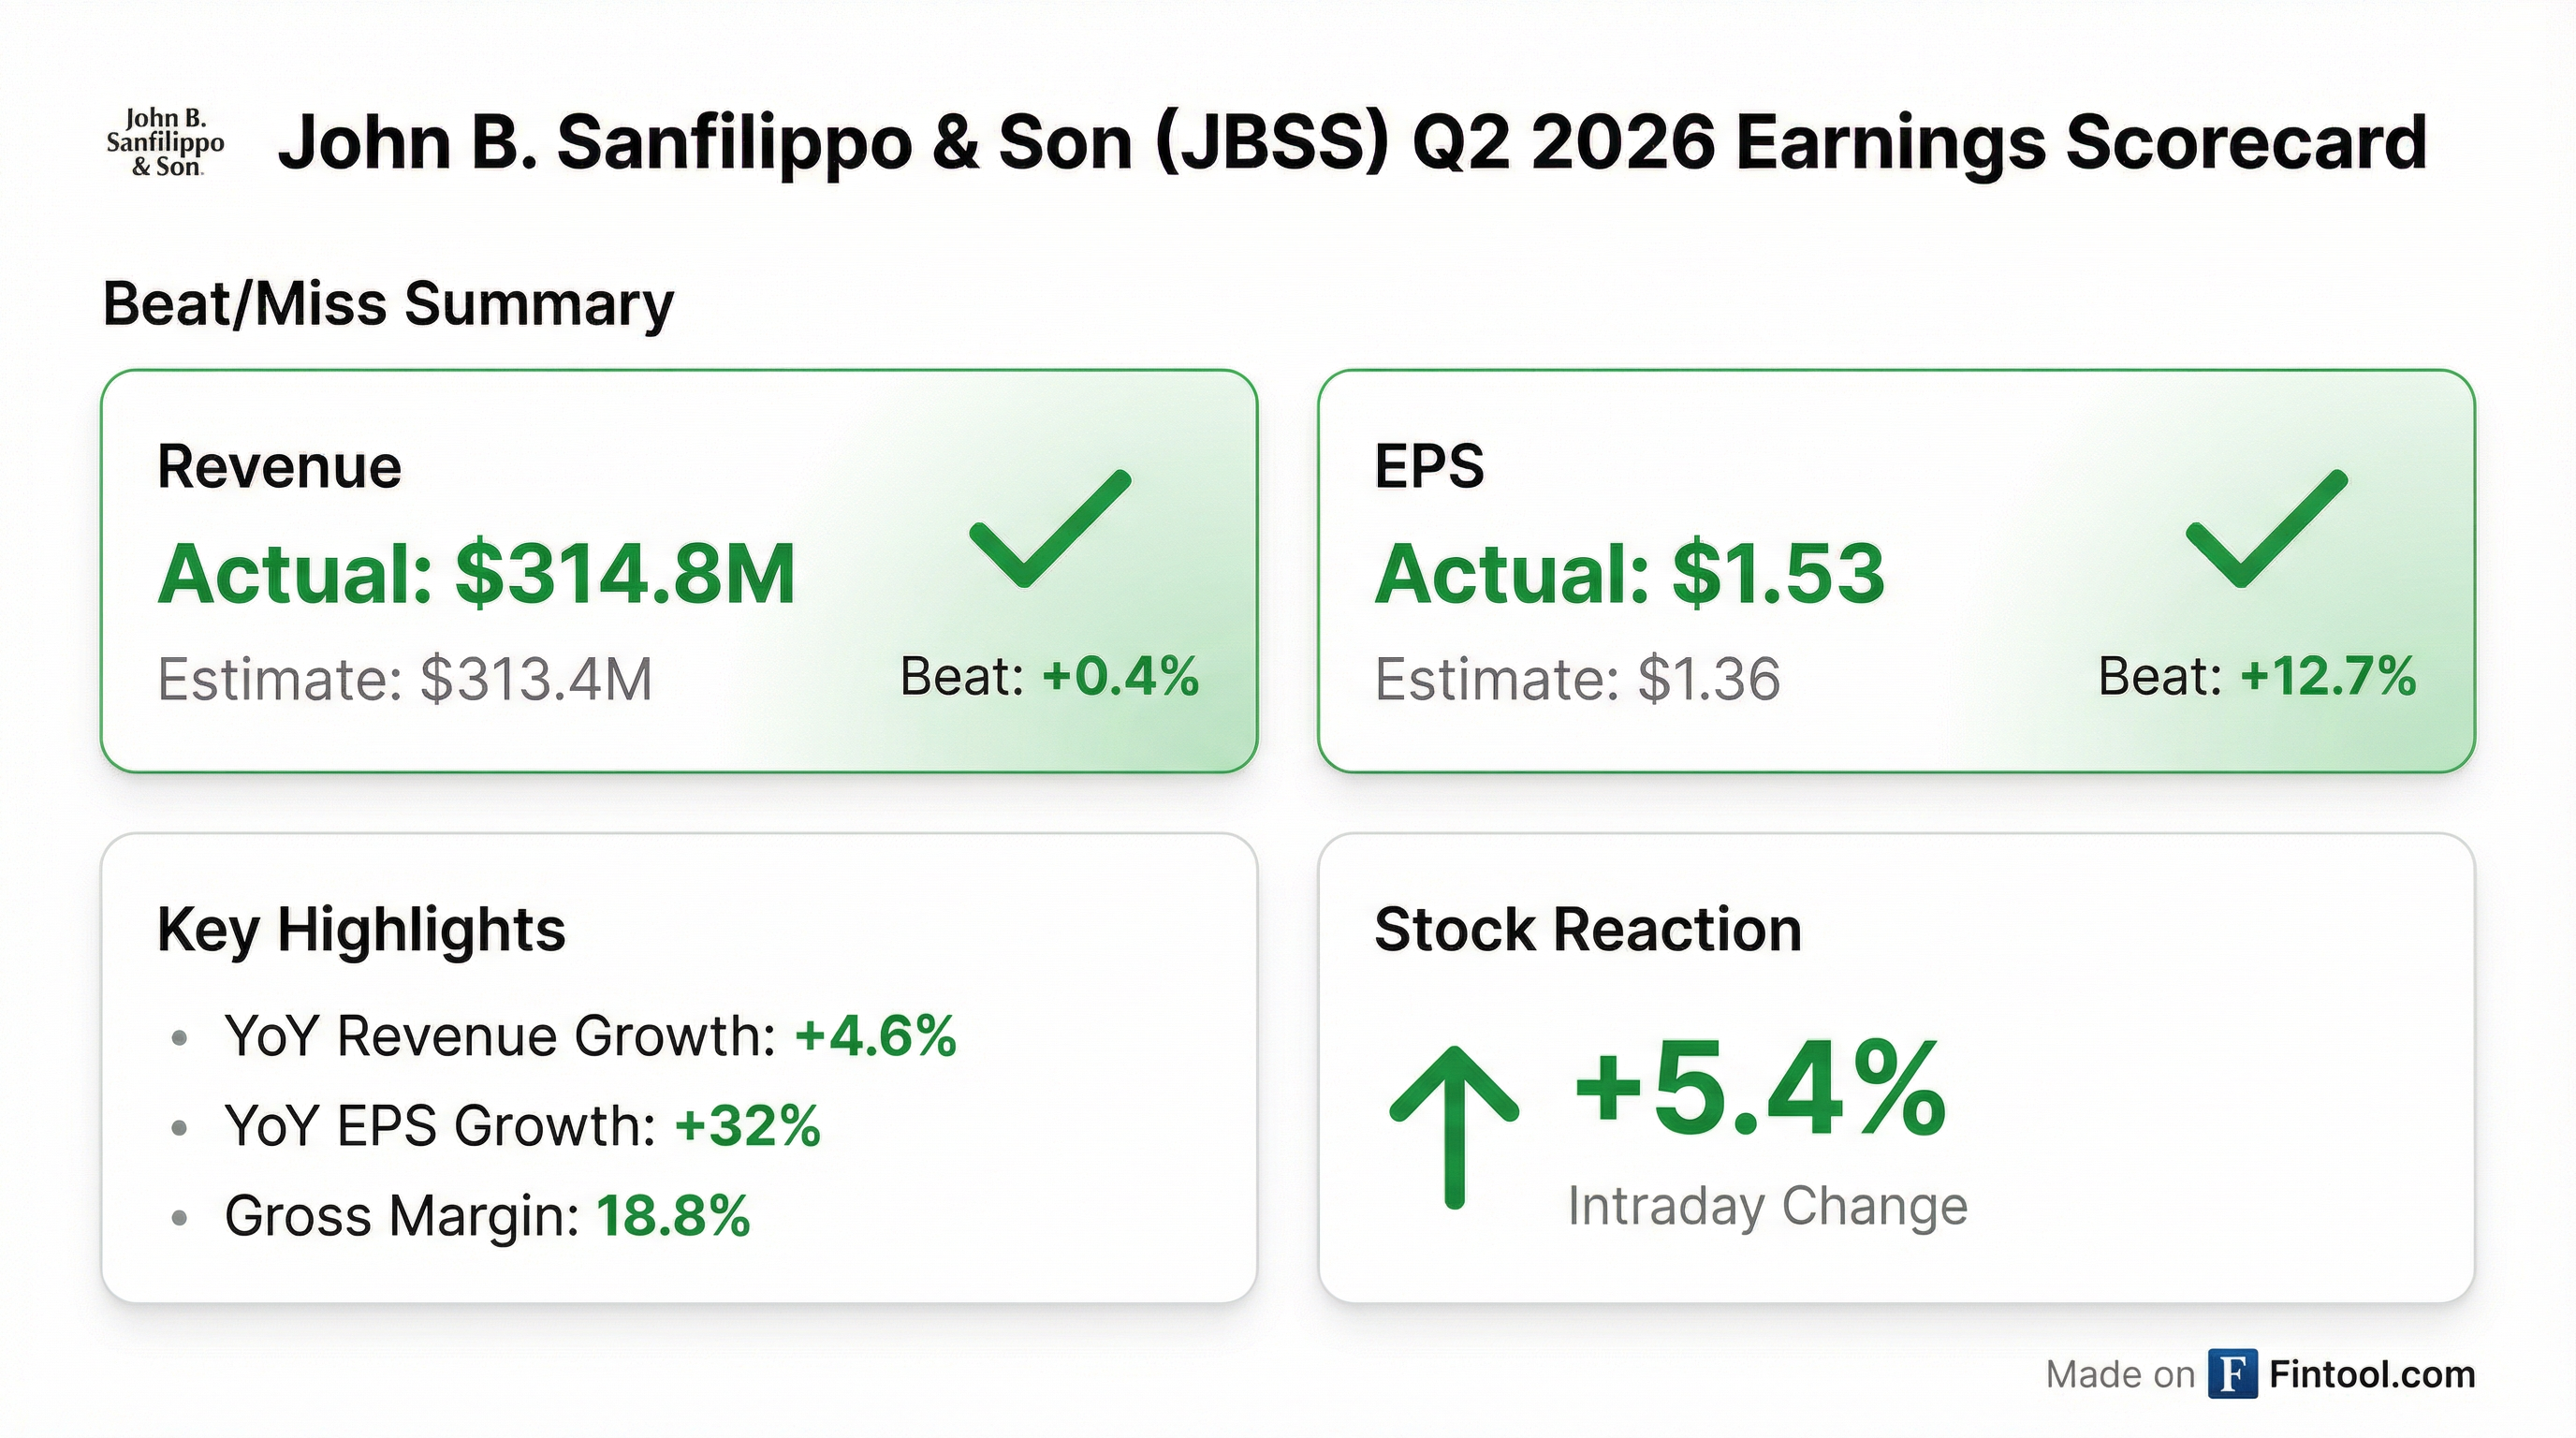
Task: Click the Gross Margin 18.8% line
Action: 487,1216
